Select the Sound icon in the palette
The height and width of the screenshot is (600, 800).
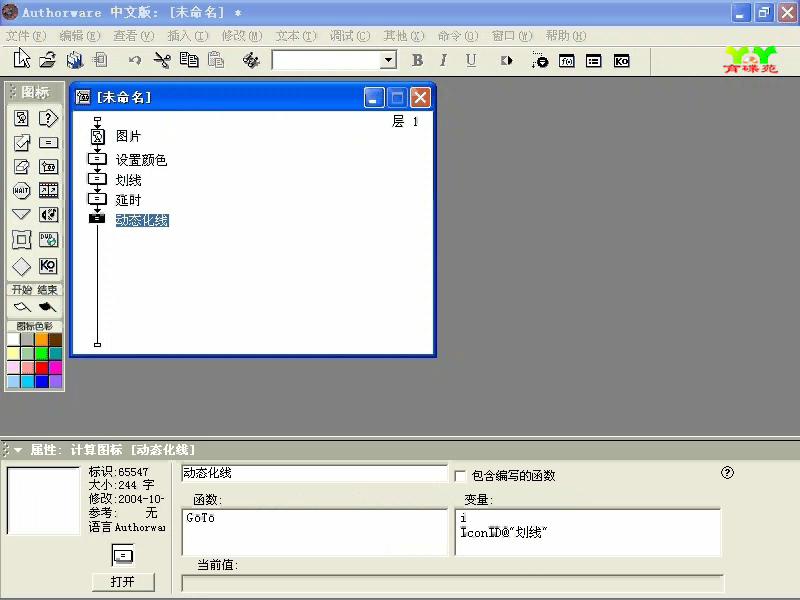point(48,214)
